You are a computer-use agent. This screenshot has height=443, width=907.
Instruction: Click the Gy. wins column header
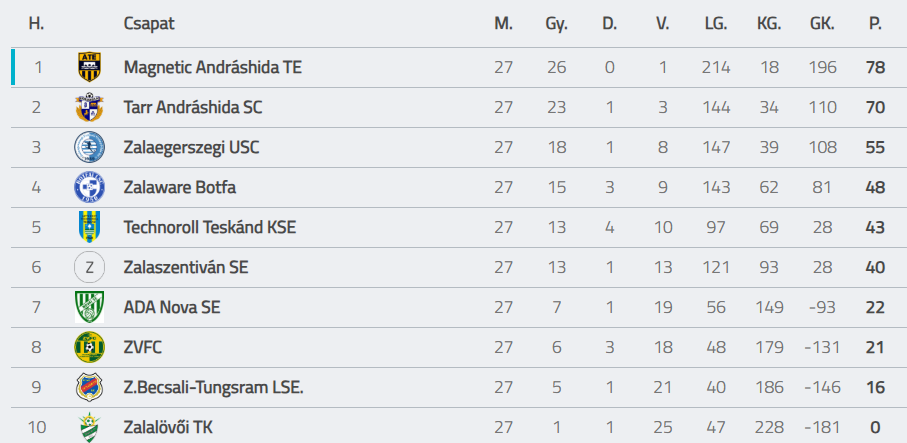556,24
